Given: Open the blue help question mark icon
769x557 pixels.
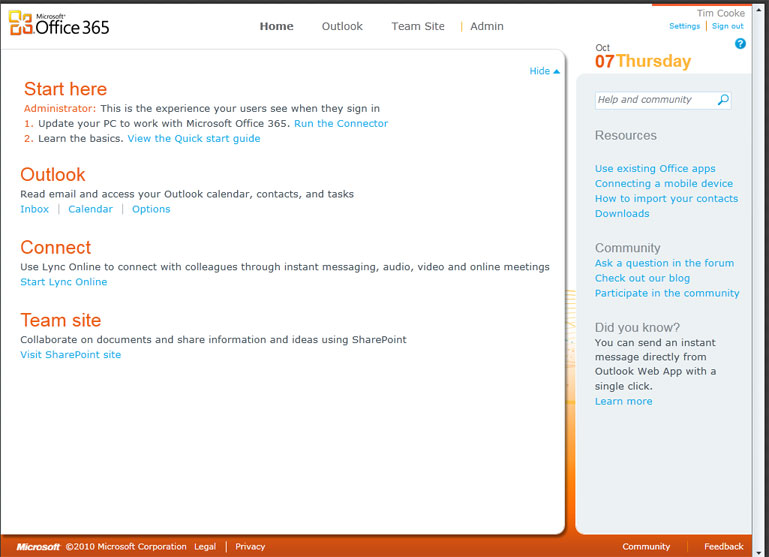Looking at the screenshot, I should (740, 44).
